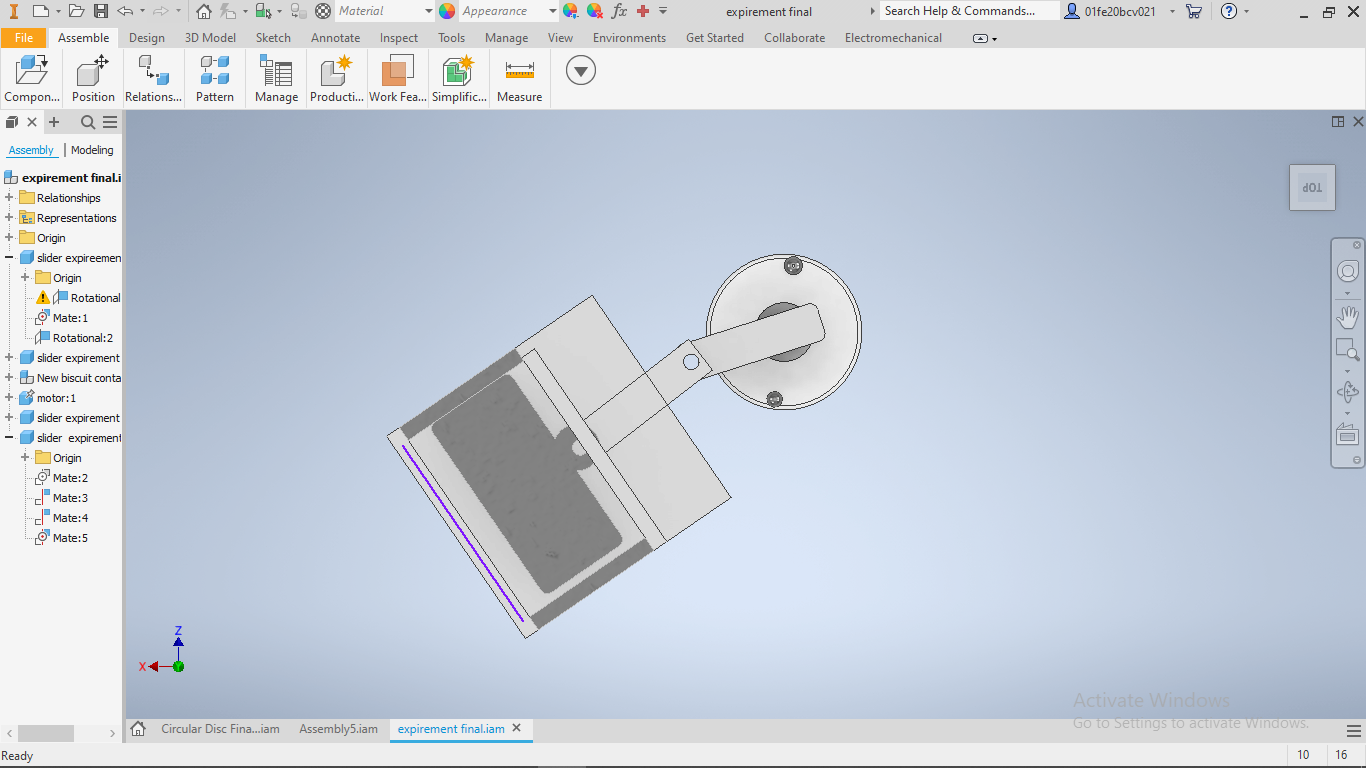Select the Measure tool
The height and width of the screenshot is (768, 1366).
519,79
